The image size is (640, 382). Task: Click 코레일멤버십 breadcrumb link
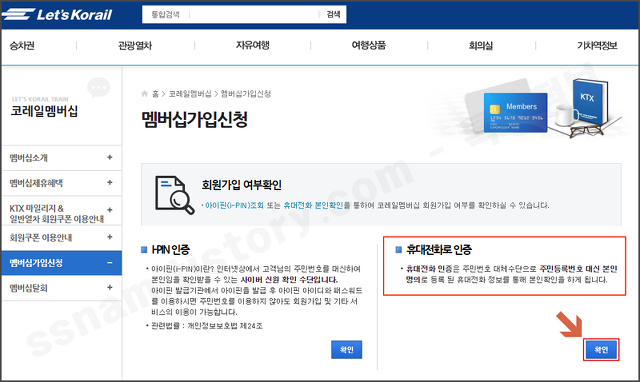point(190,94)
